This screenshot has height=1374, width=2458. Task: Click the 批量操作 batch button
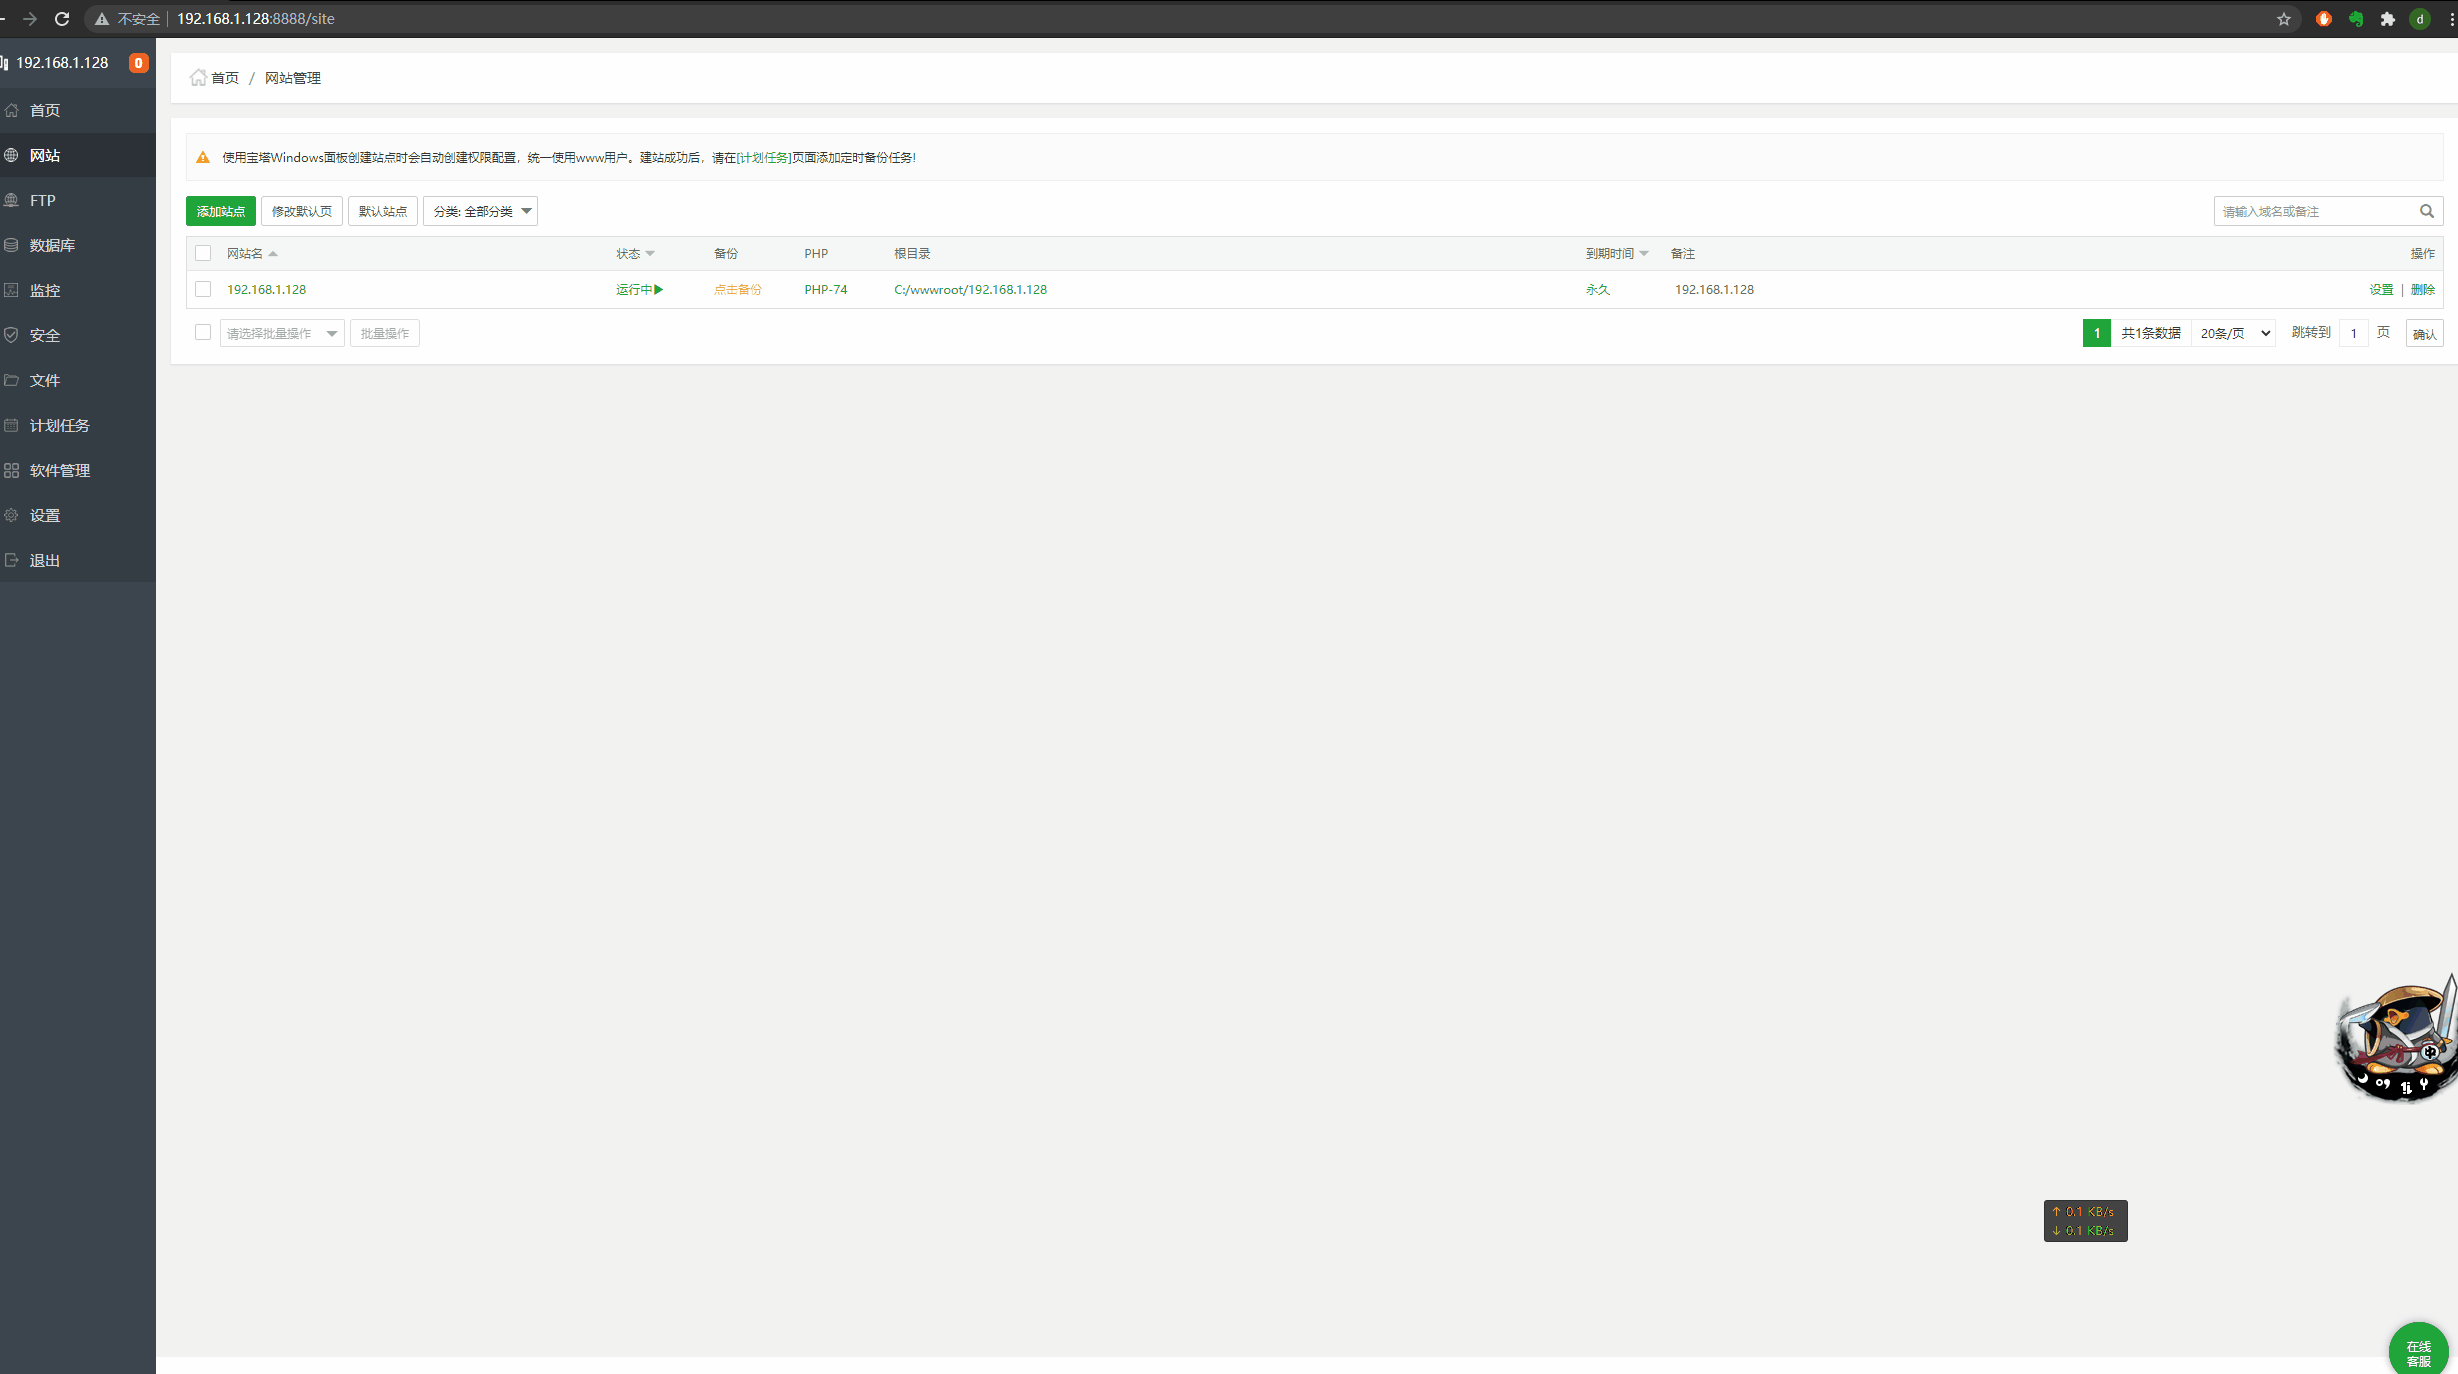coord(385,333)
